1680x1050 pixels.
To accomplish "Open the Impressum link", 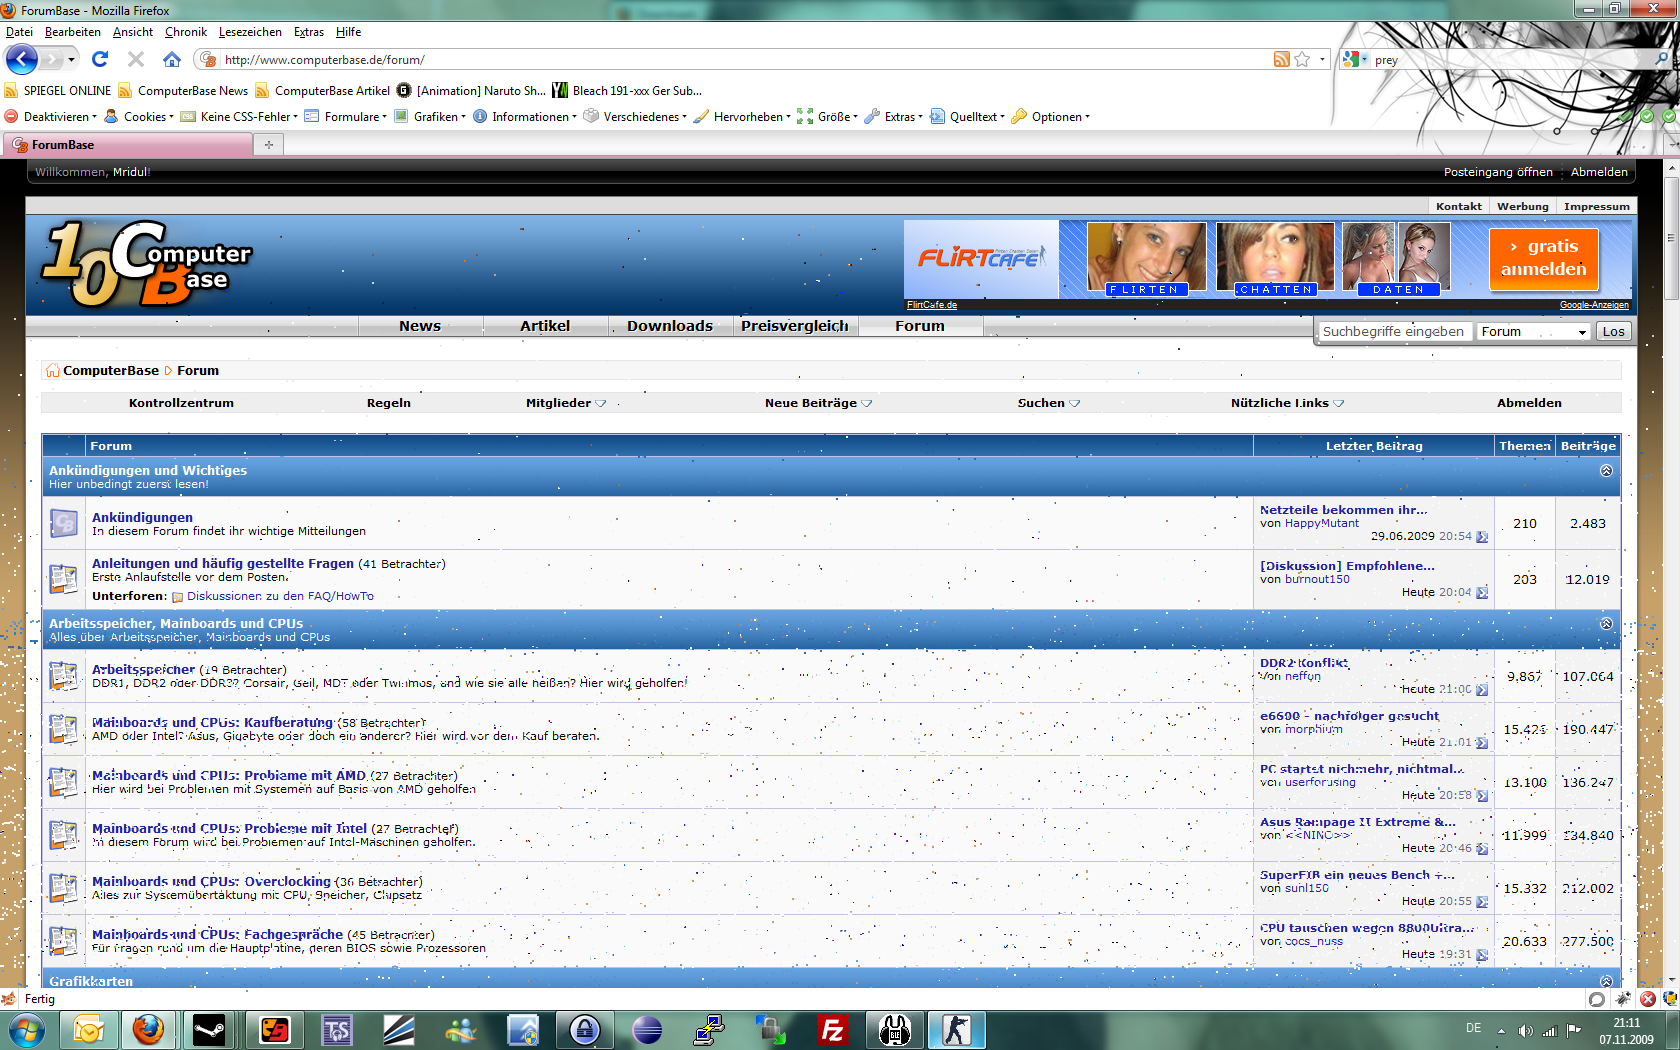I will coord(1597,207).
